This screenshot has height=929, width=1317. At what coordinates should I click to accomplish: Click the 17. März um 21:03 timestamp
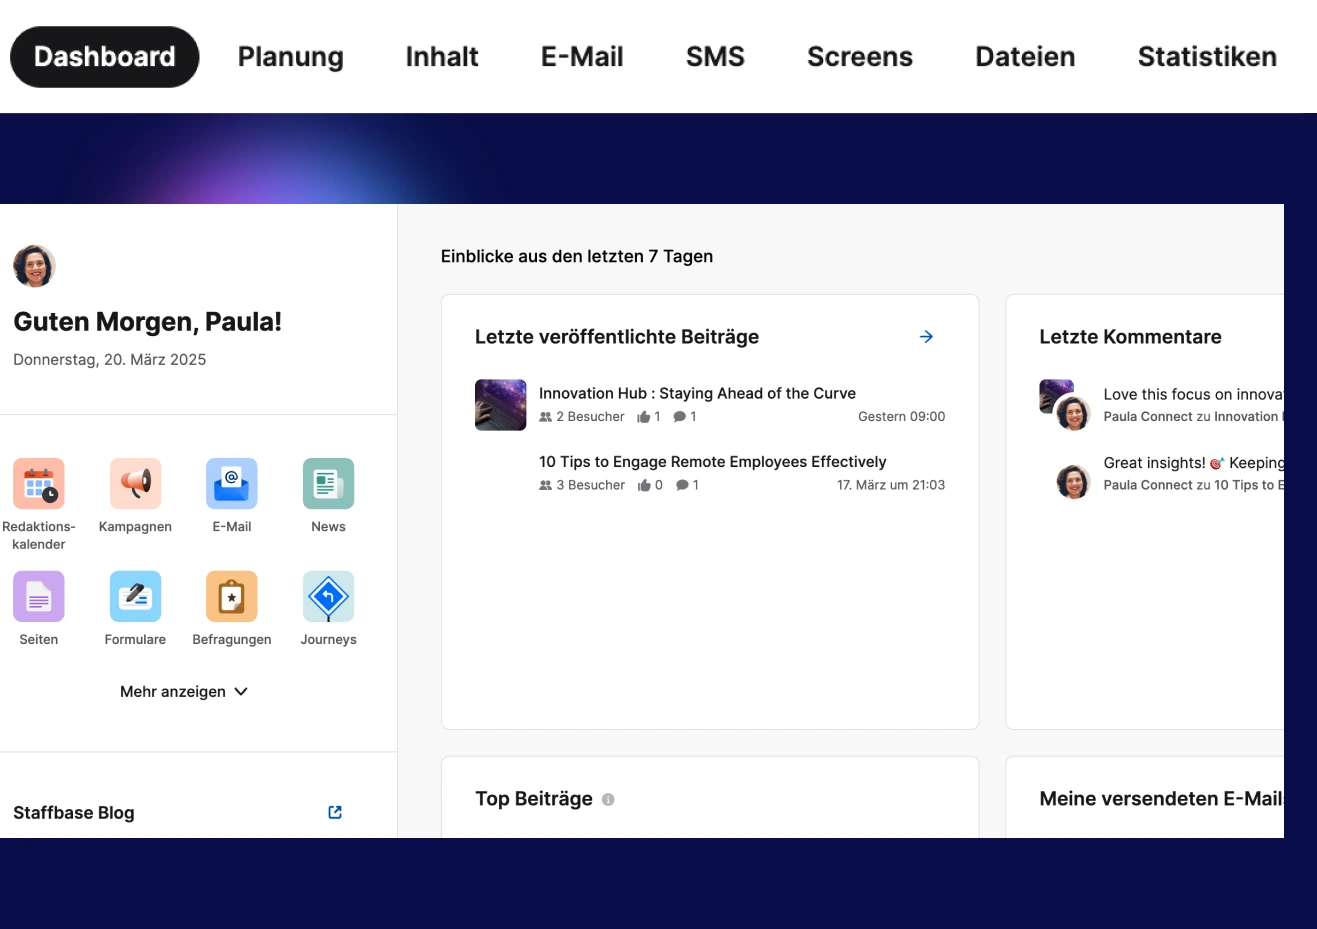tap(891, 485)
